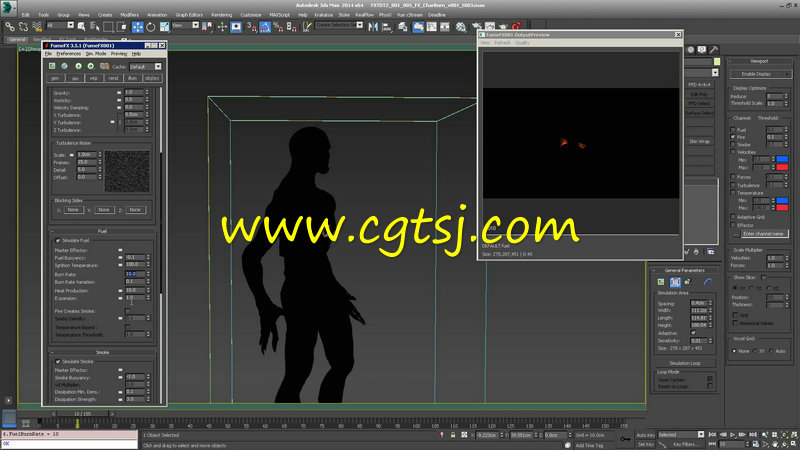Click the Select by Name icon
Image resolution: width=800 pixels, height=450 pixels.
click(95, 27)
